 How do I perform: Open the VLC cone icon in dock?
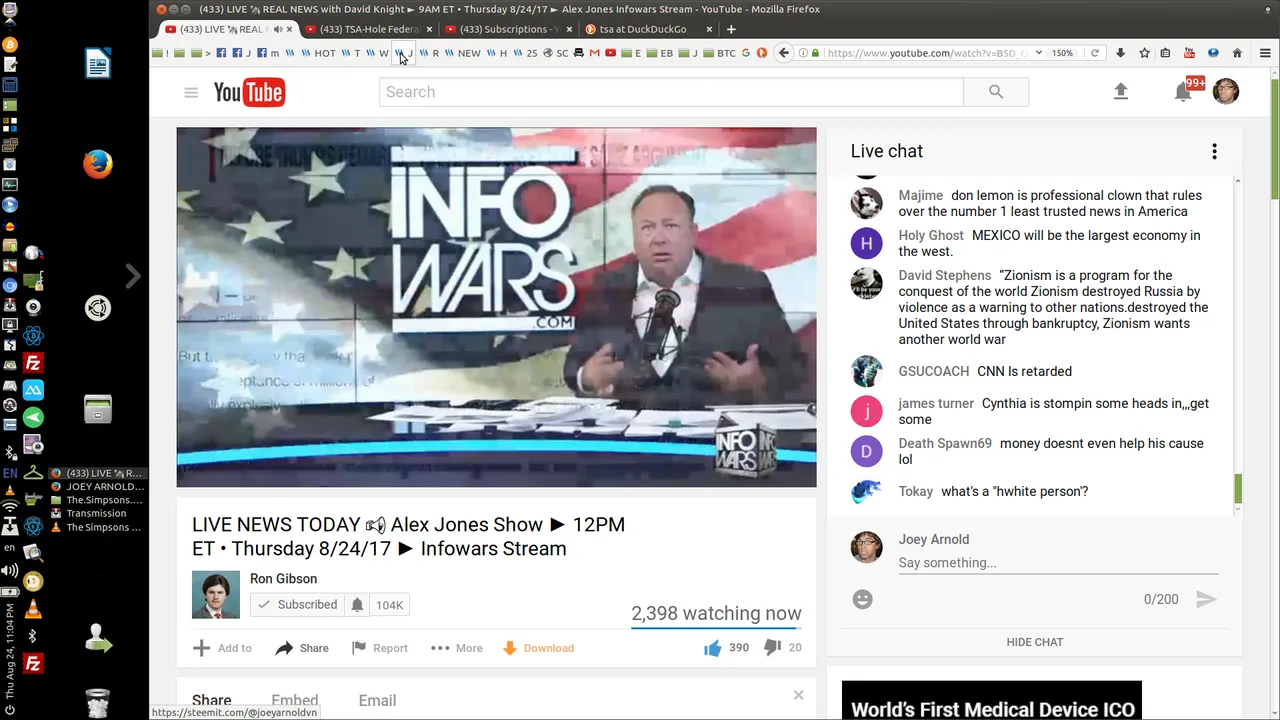[x=33, y=609]
